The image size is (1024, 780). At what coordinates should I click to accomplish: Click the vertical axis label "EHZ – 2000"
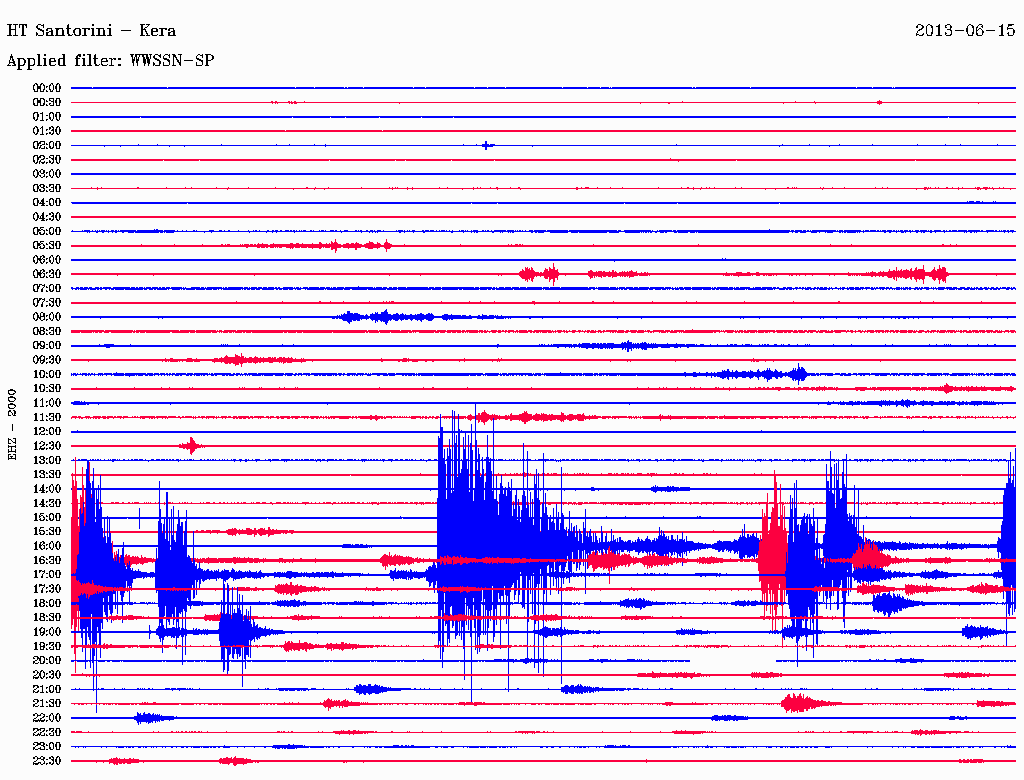coord(12,425)
